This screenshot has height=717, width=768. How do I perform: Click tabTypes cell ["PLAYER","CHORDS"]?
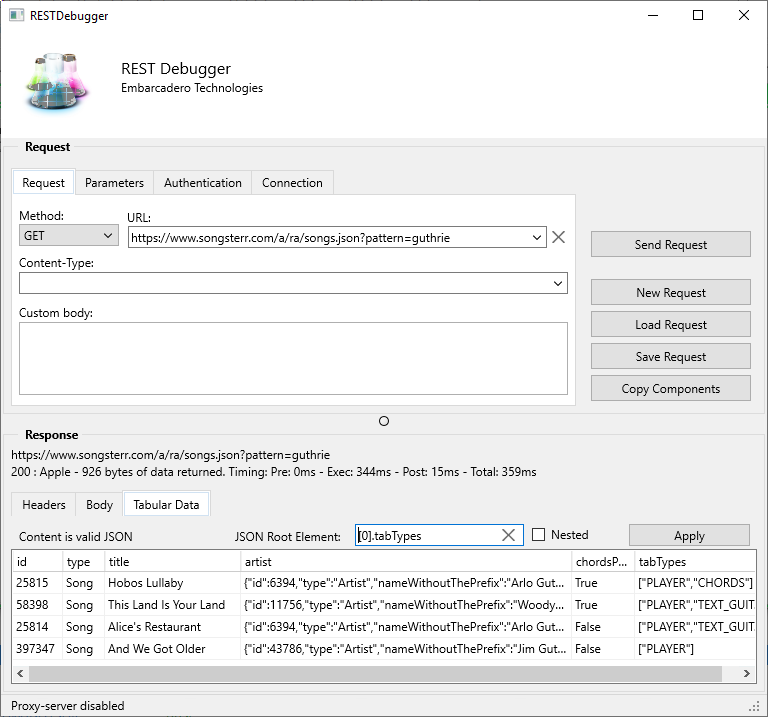coord(695,583)
